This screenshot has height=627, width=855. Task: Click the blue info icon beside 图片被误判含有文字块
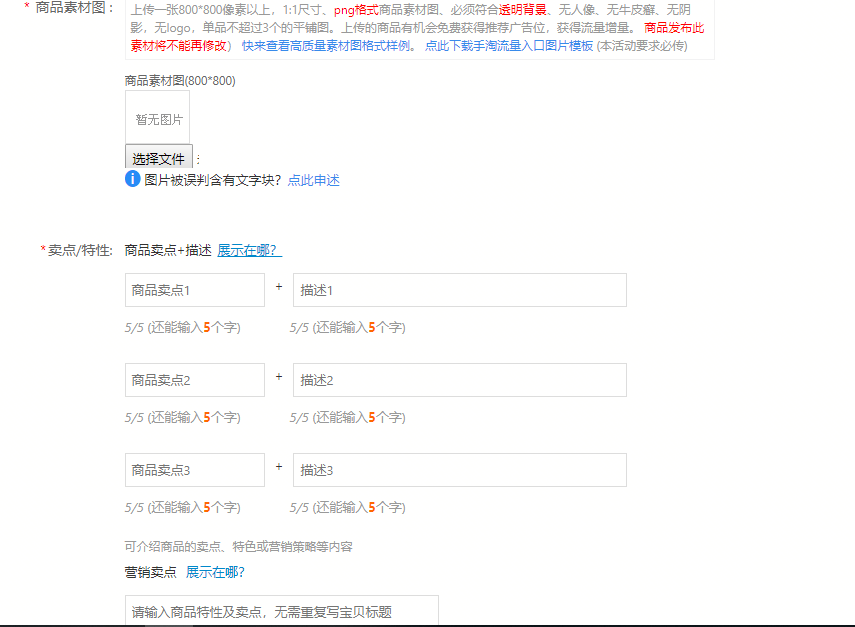pos(133,179)
